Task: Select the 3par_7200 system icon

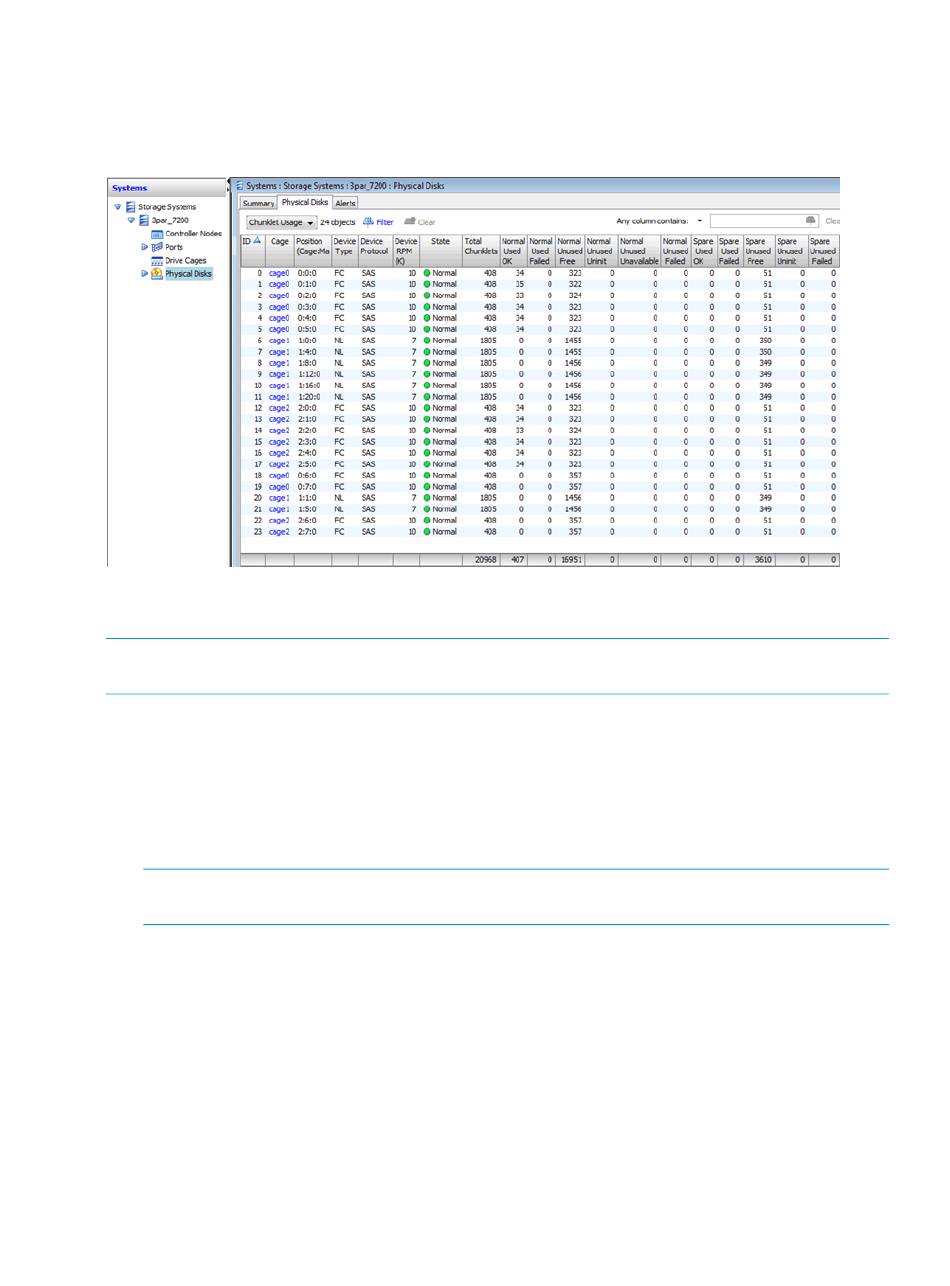Action: (144, 220)
